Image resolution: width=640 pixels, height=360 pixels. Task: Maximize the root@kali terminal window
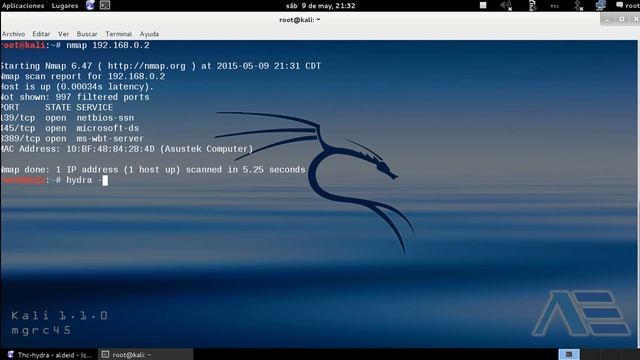click(x=622, y=19)
